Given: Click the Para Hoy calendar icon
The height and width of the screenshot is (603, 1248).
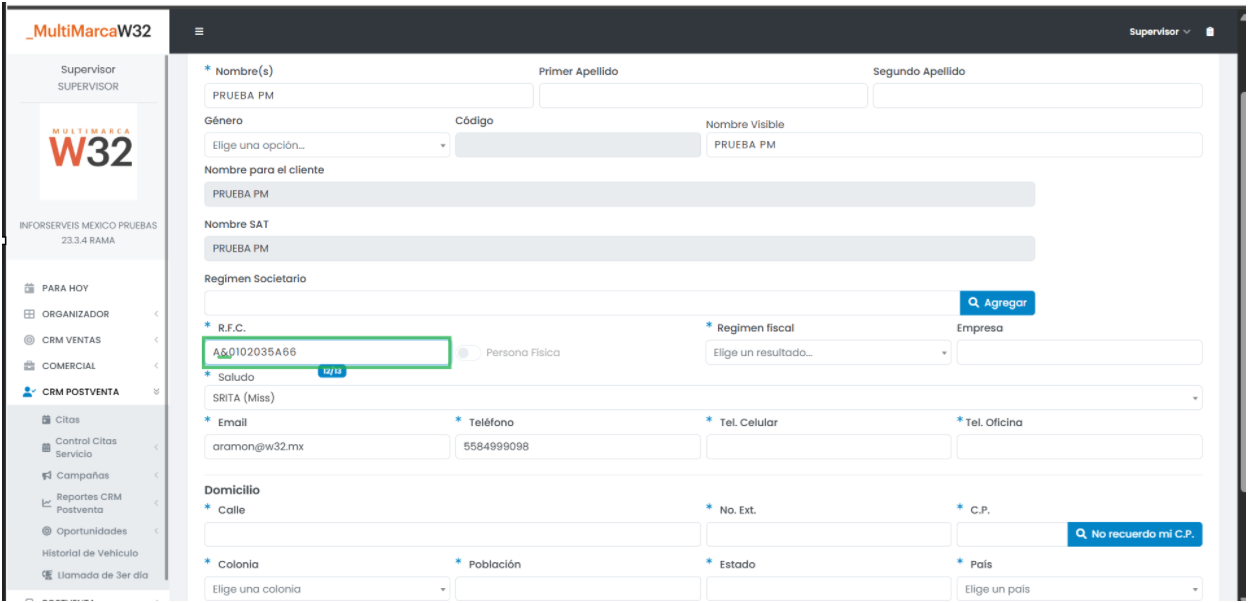Looking at the screenshot, I should 30,288.
